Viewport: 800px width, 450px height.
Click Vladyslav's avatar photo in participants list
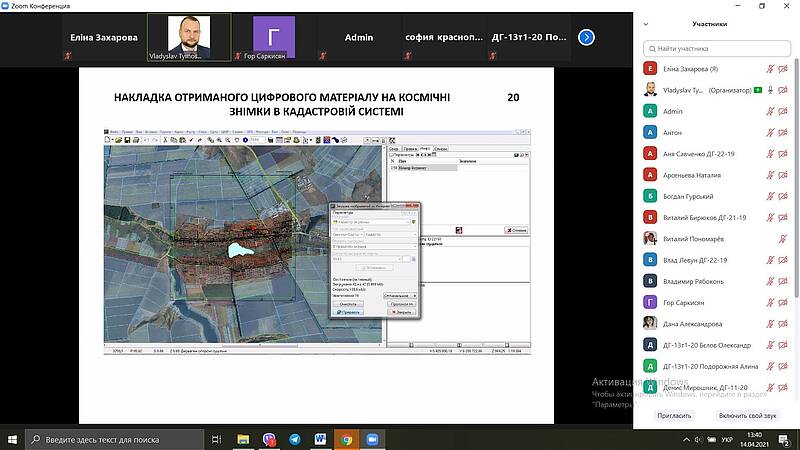[x=650, y=90]
